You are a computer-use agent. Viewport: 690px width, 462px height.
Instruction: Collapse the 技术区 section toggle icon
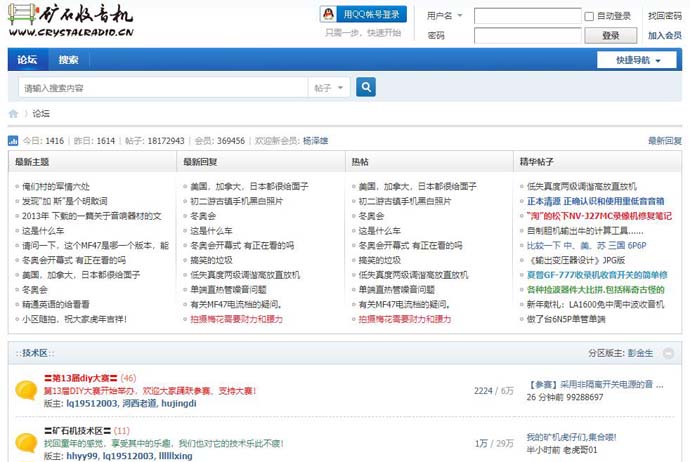coord(668,353)
